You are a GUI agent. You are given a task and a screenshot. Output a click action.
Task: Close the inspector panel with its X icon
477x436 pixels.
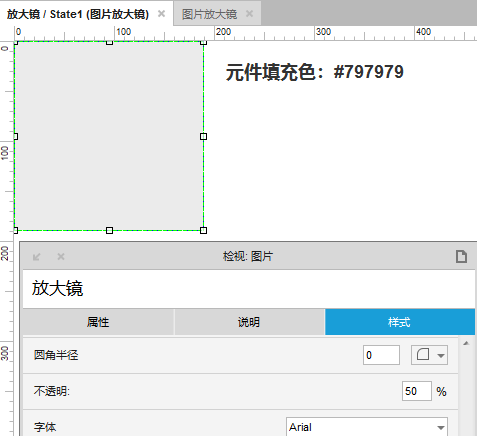pos(61,256)
